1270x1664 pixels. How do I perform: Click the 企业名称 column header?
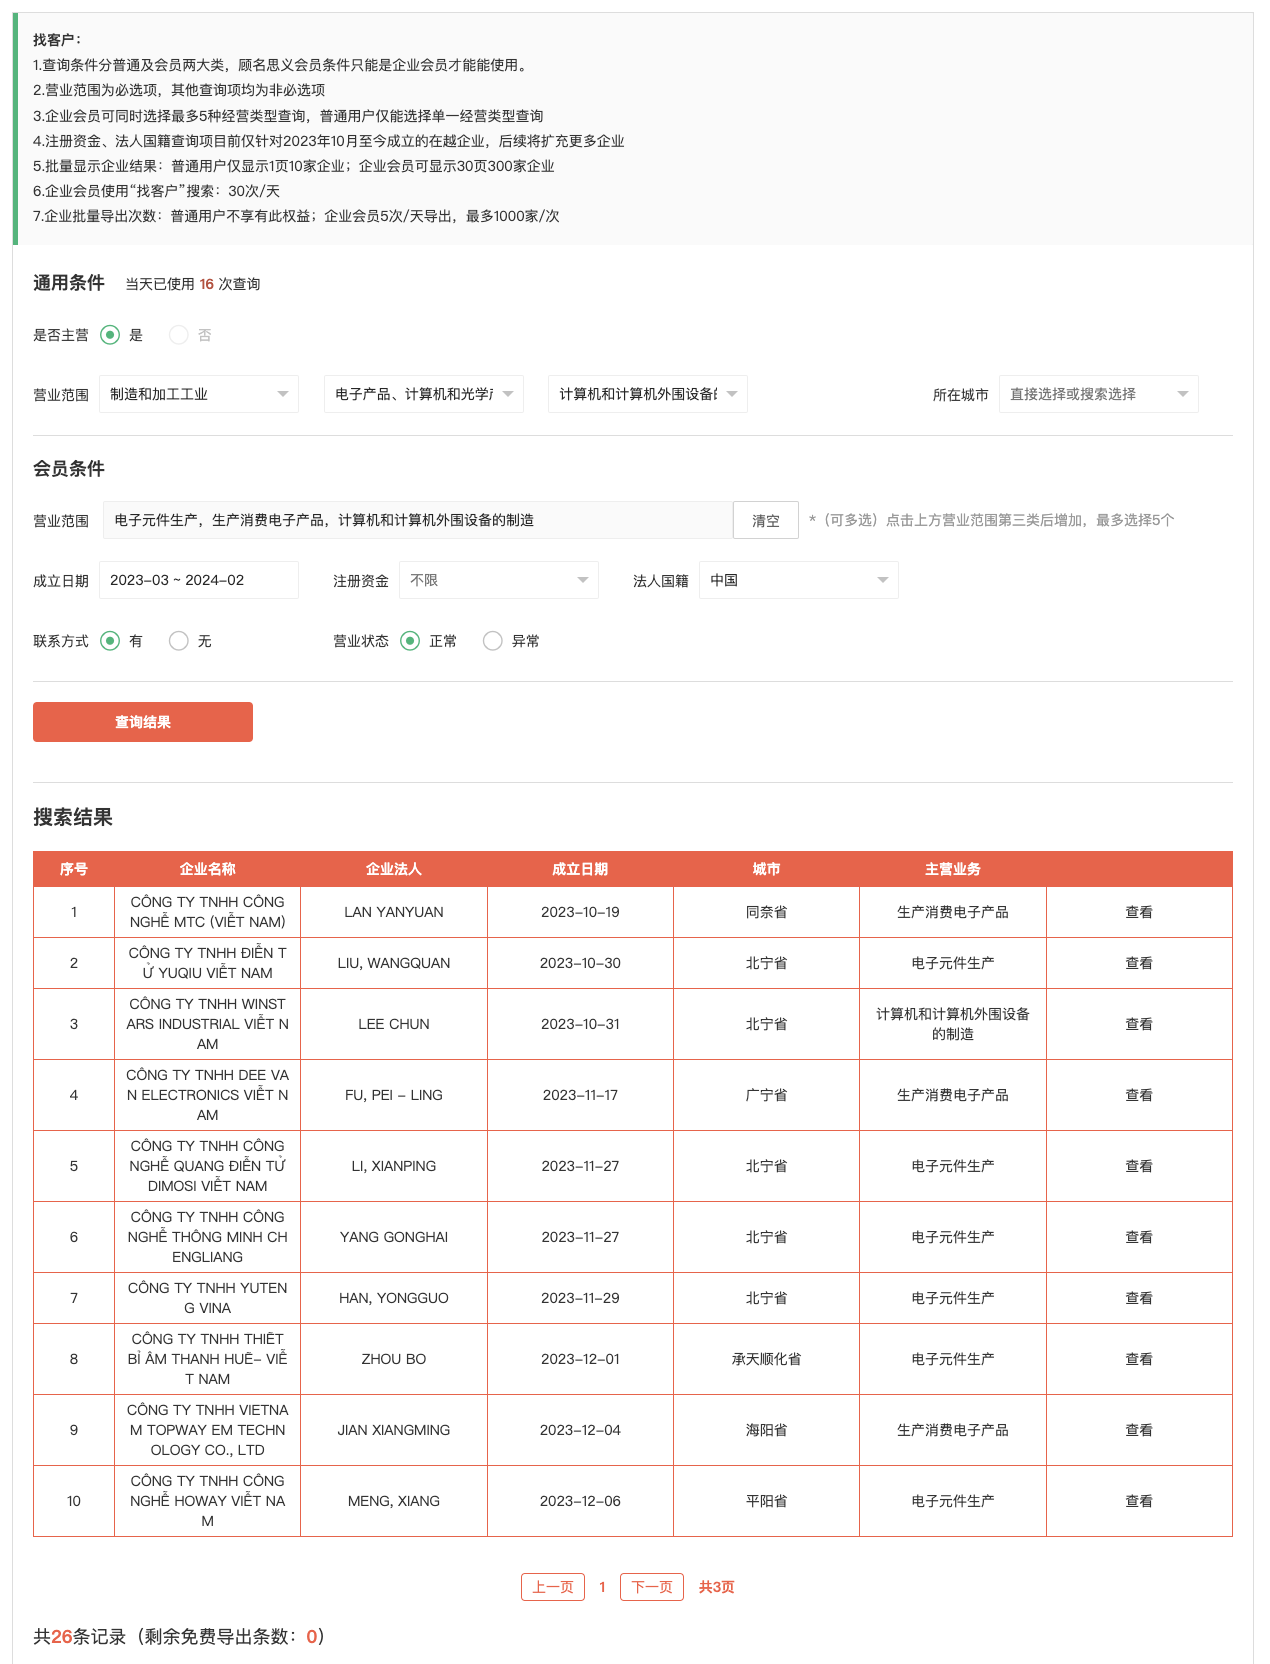tap(207, 869)
